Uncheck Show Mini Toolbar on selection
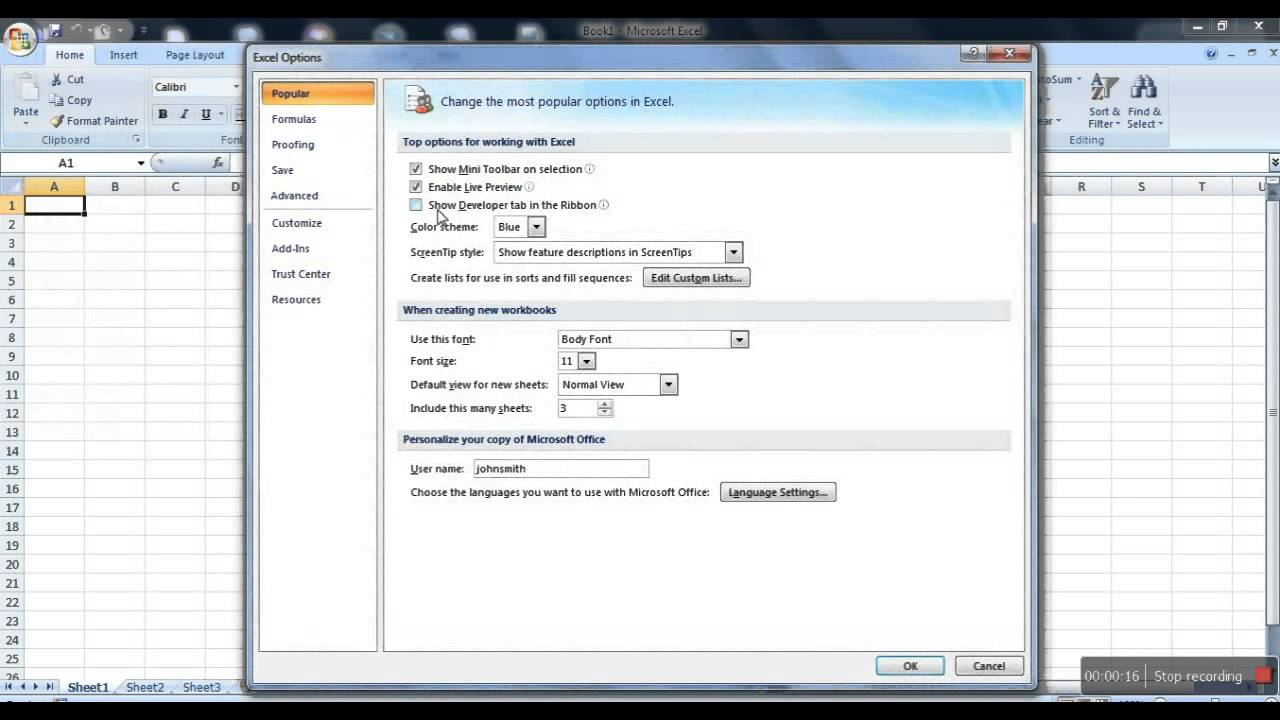 point(416,169)
